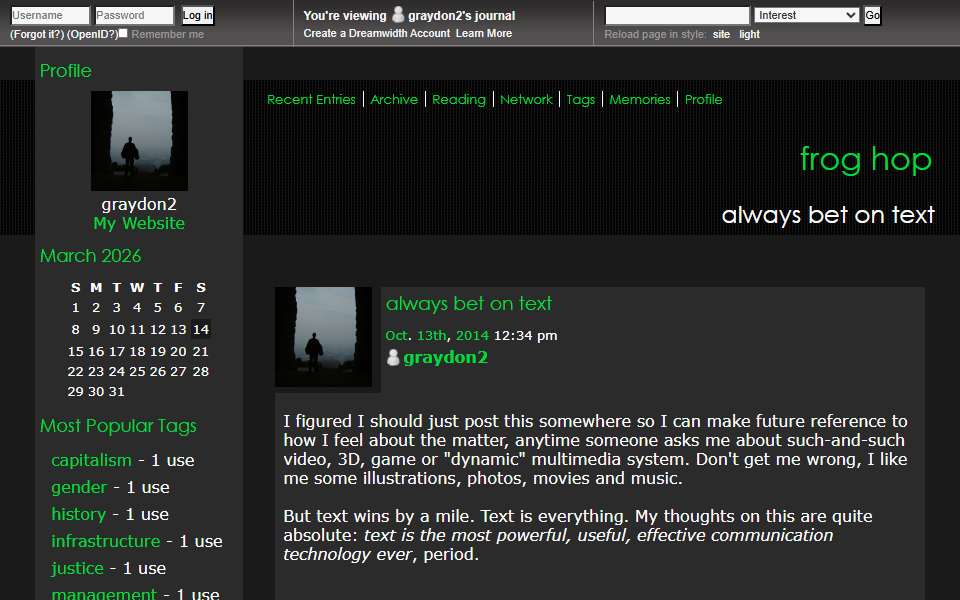Click the user icon next to the entry author graydon2
The height and width of the screenshot is (600, 960).
(393, 358)
